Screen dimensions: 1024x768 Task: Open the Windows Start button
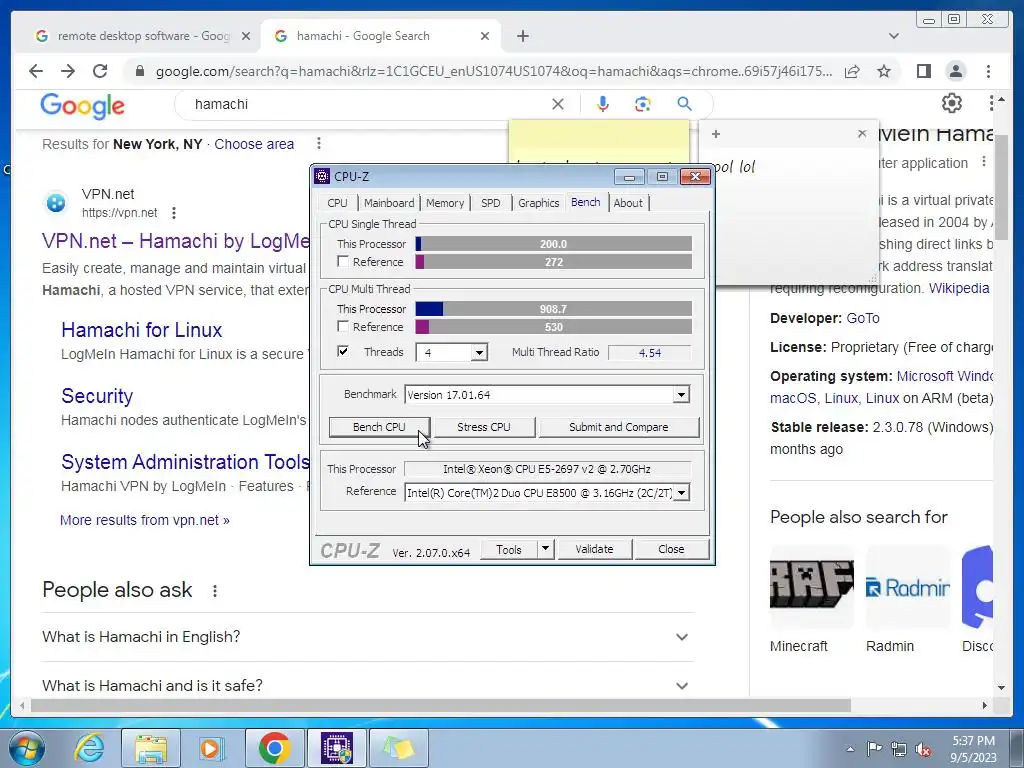tap(27, 748)
